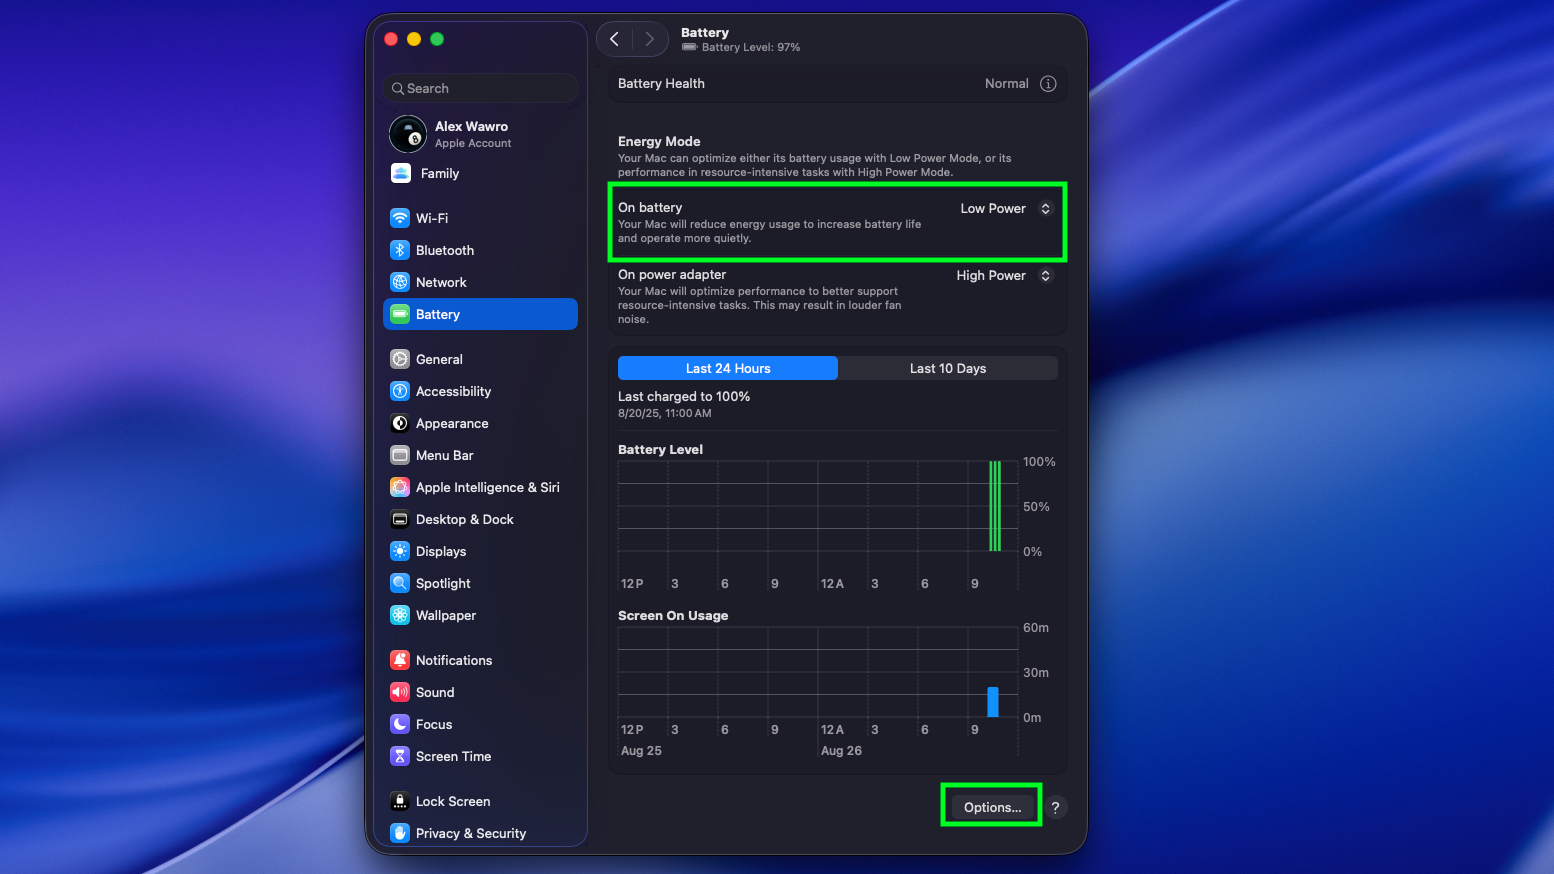Viewport: 1554px width, 874px height.
Task: Go back with the left chevron
Action: click(615, 39)
